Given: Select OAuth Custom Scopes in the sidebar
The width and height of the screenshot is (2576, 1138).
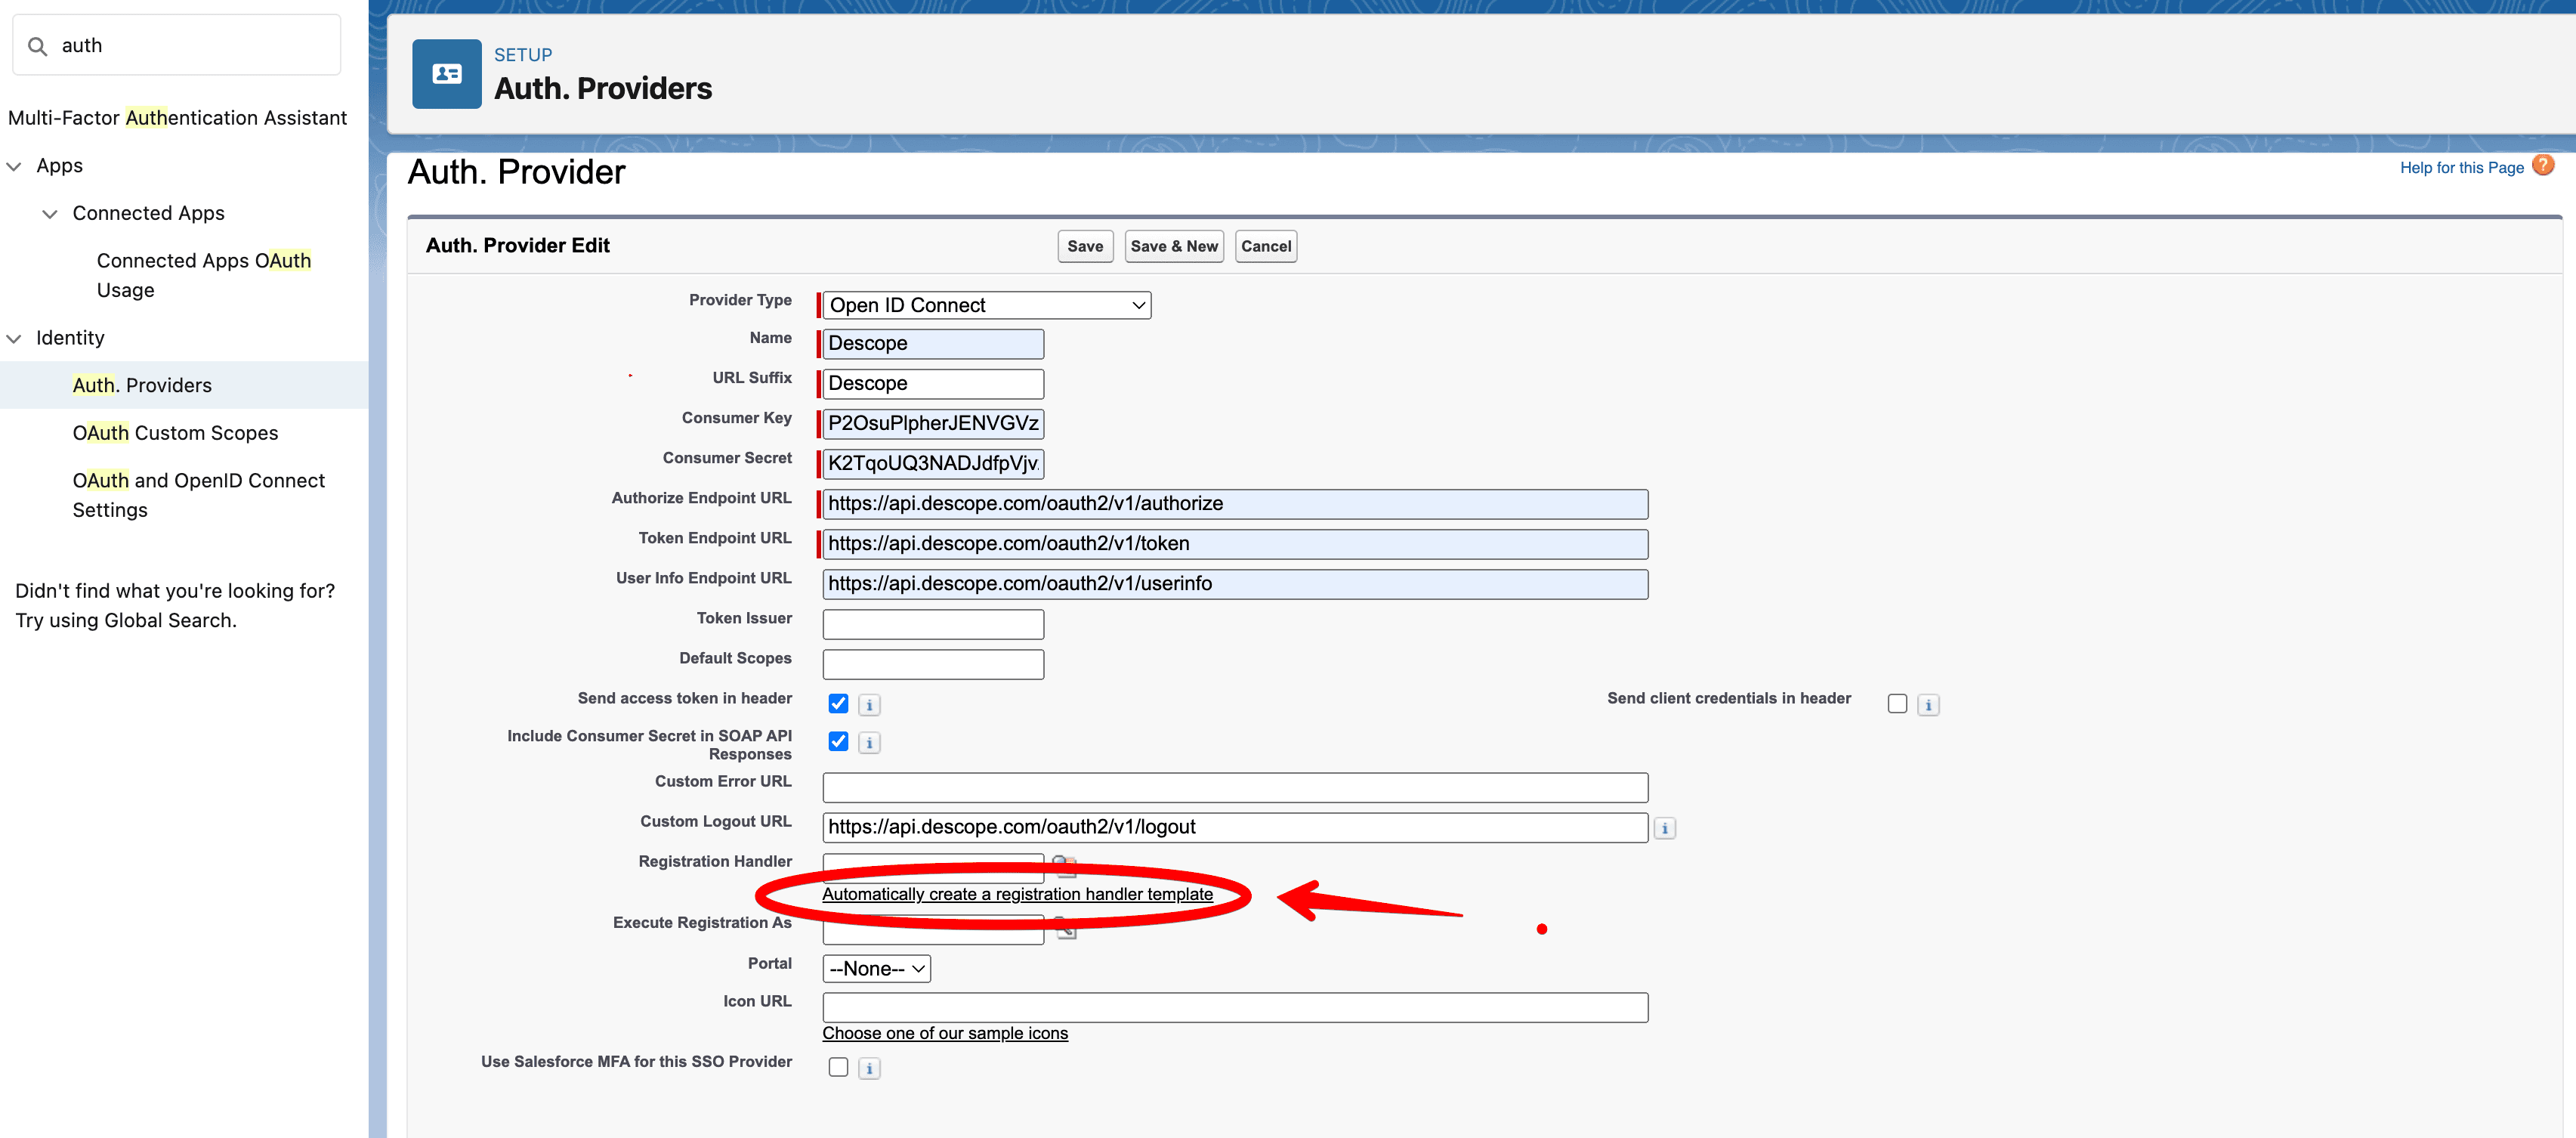Looking at the screenshot, I should [x=175, y=432].
